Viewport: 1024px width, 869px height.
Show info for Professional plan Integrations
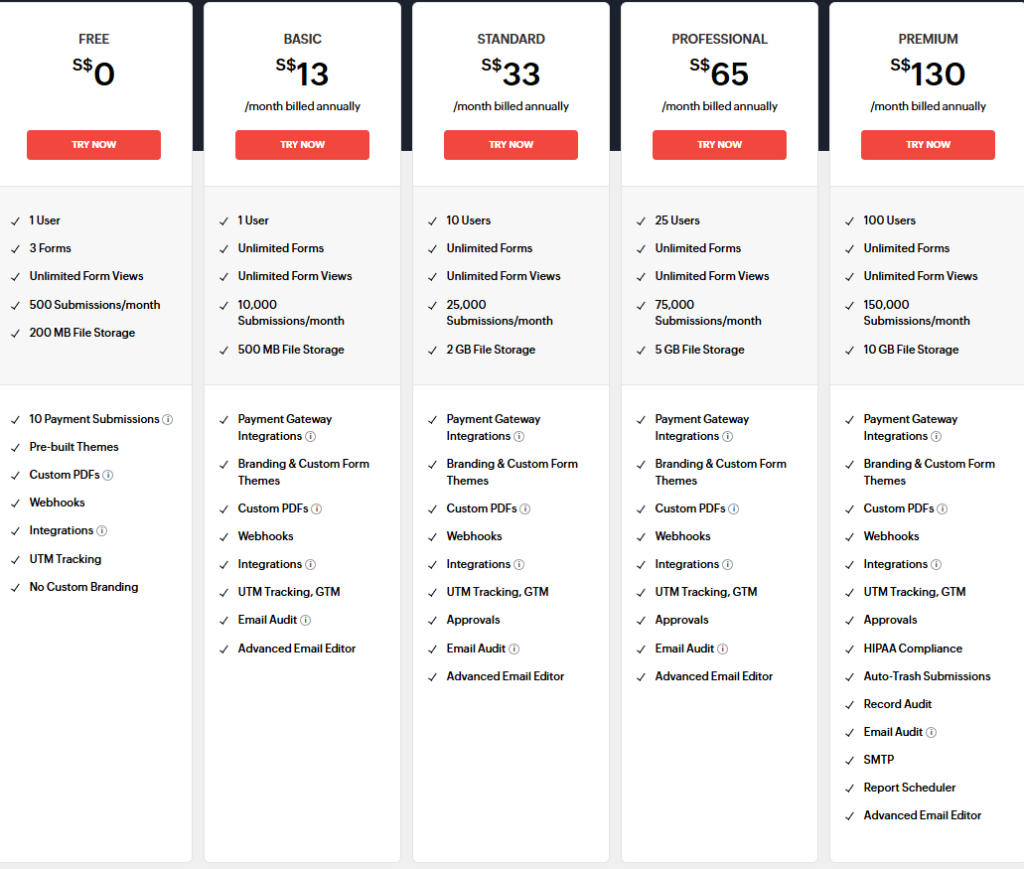tap(728, 564)
